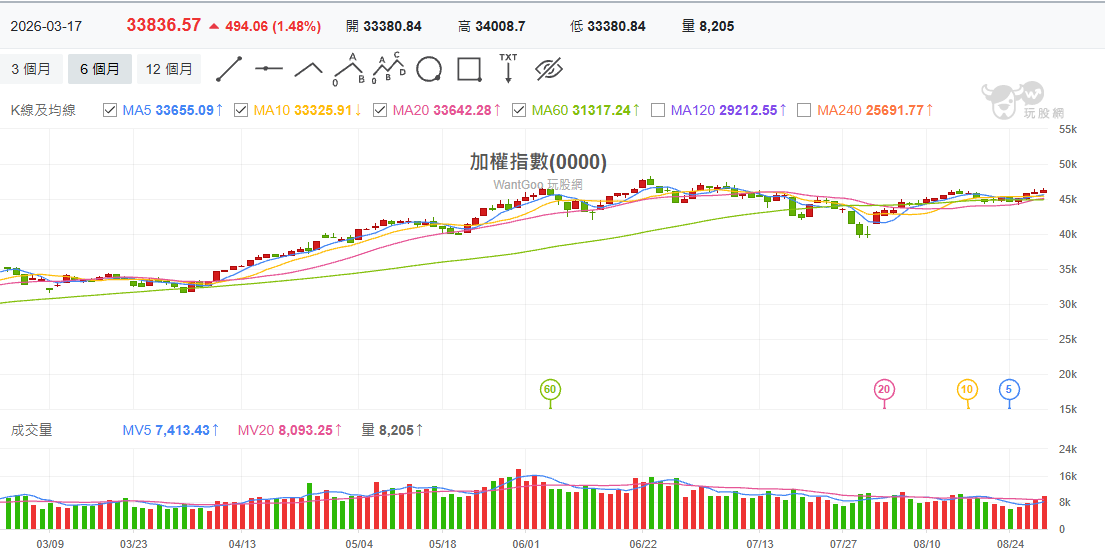Switch to the 3 個月 range tab
Screen dimensions: 1105x554
31,69
